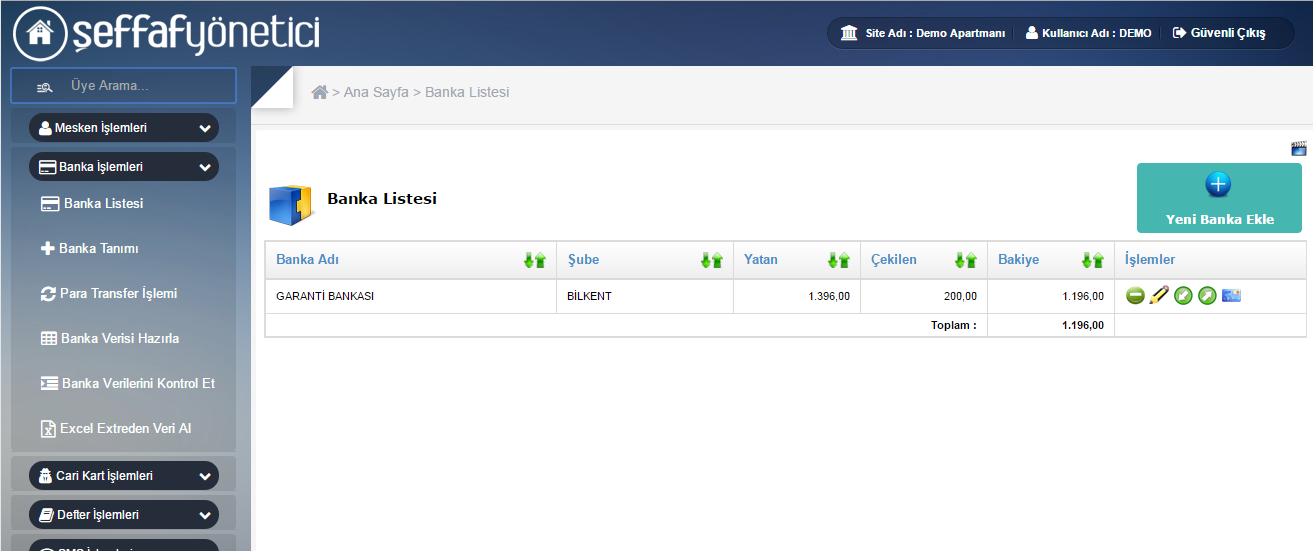This screenshot has width=1313, height=551.
Task: Click the Banka Listesi breadcrumb text
Action: pos(467,92)
